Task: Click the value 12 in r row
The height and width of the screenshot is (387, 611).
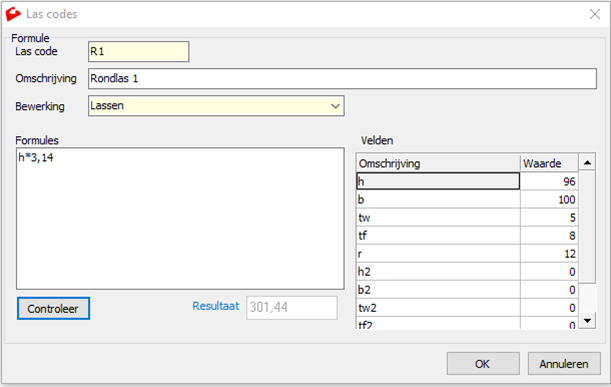Action: coord(549,254)
